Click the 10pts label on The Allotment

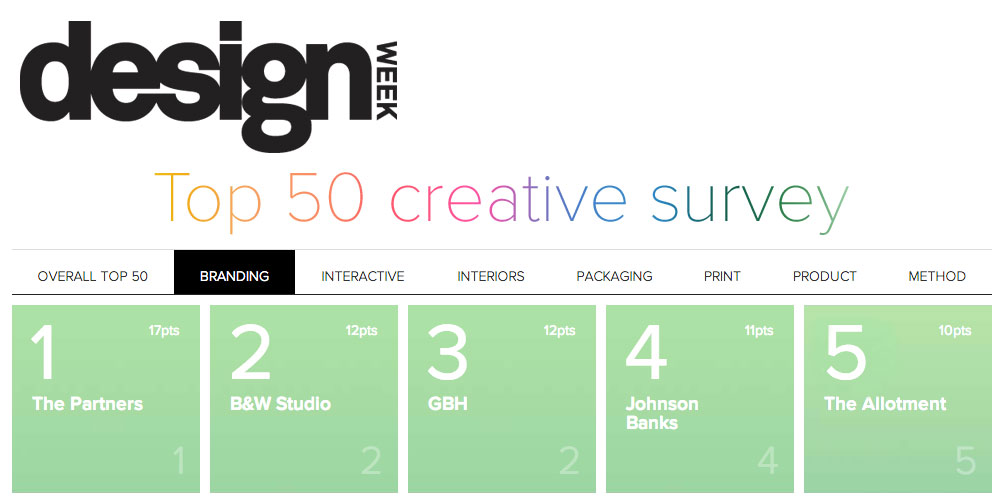tap(955, 331)
